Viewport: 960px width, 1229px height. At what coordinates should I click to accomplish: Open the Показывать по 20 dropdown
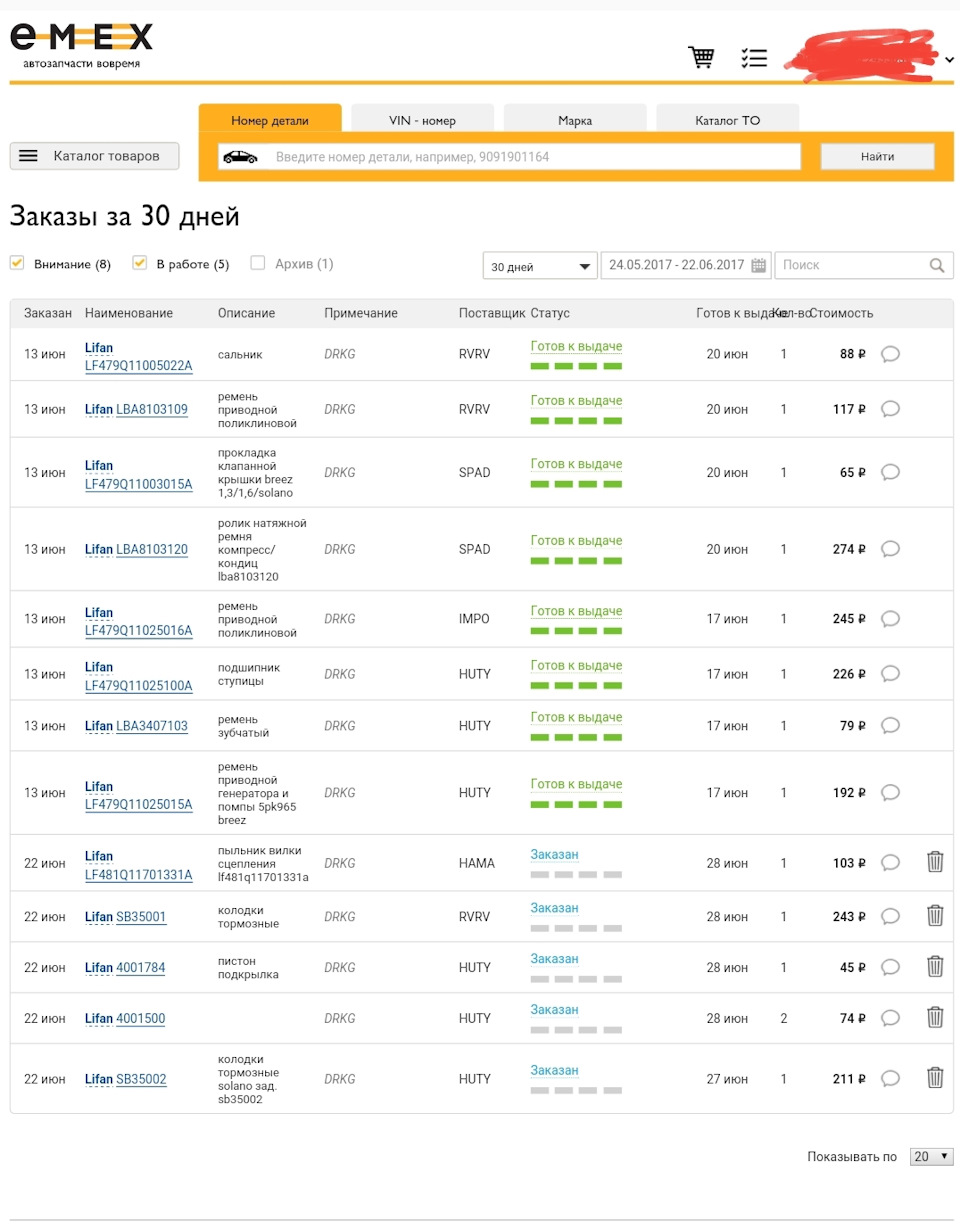(x=931, y=1156)
